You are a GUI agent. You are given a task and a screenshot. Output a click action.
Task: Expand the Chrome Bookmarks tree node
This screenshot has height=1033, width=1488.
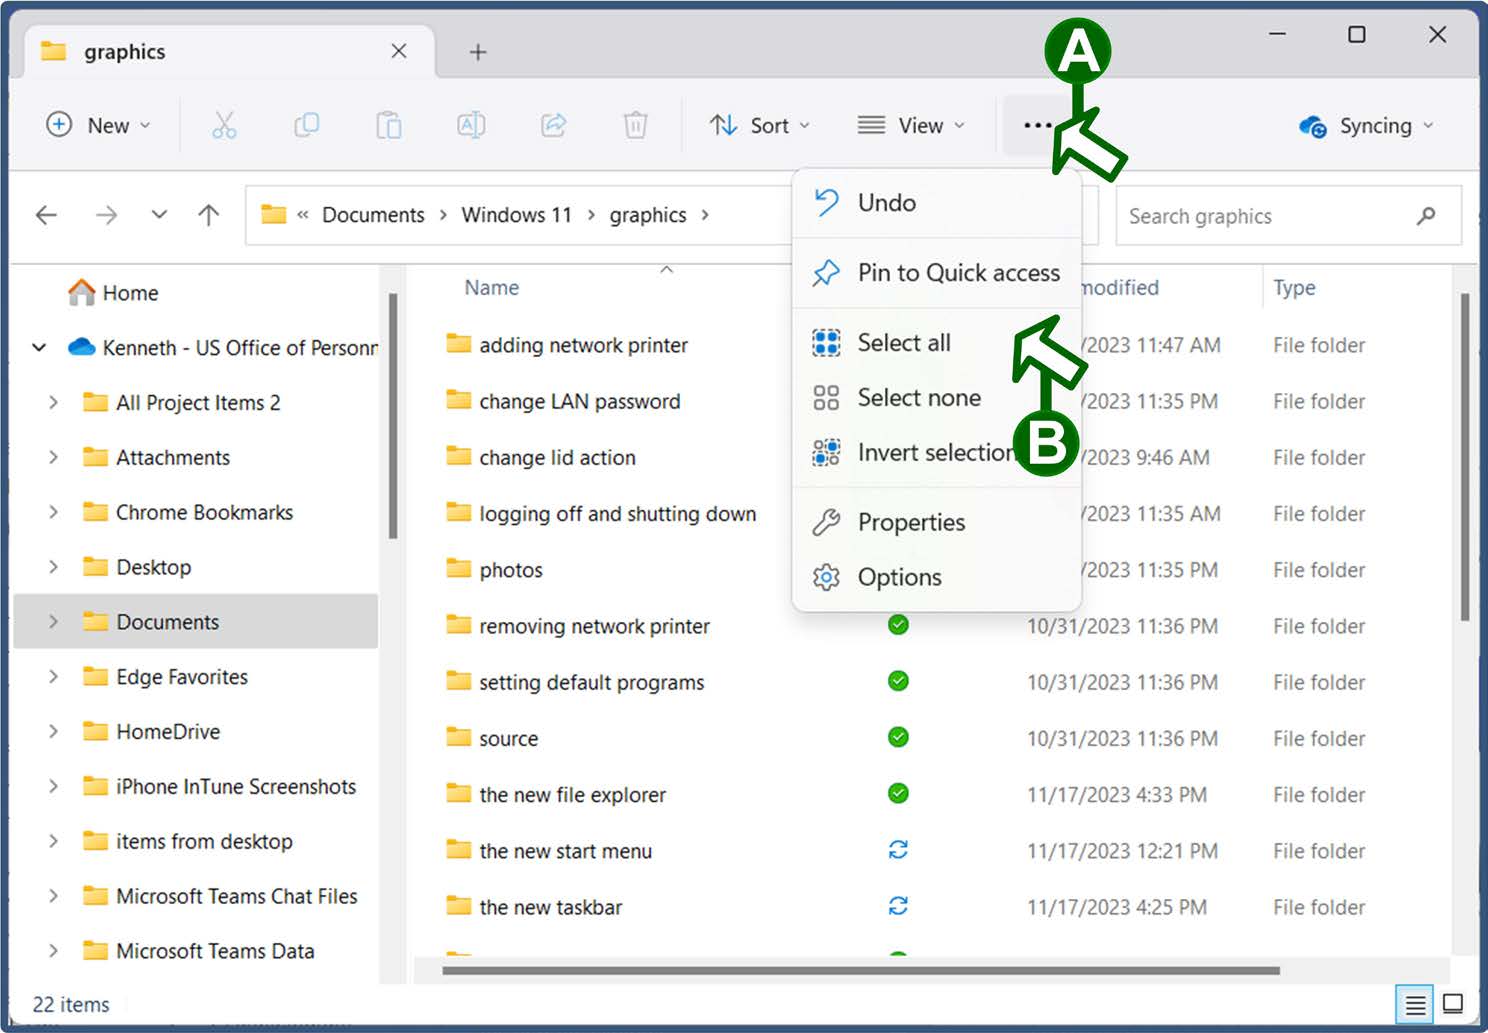coord(53,512)
